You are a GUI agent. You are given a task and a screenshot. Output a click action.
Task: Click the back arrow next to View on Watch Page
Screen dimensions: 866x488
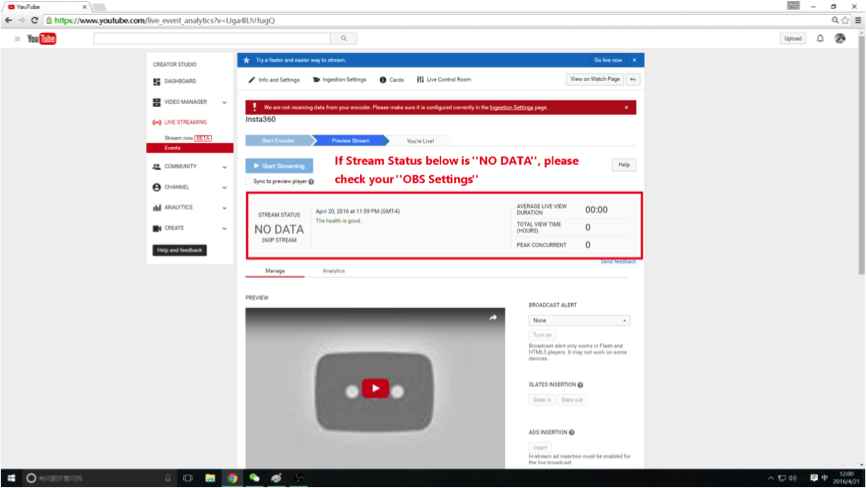coord(633,79)
